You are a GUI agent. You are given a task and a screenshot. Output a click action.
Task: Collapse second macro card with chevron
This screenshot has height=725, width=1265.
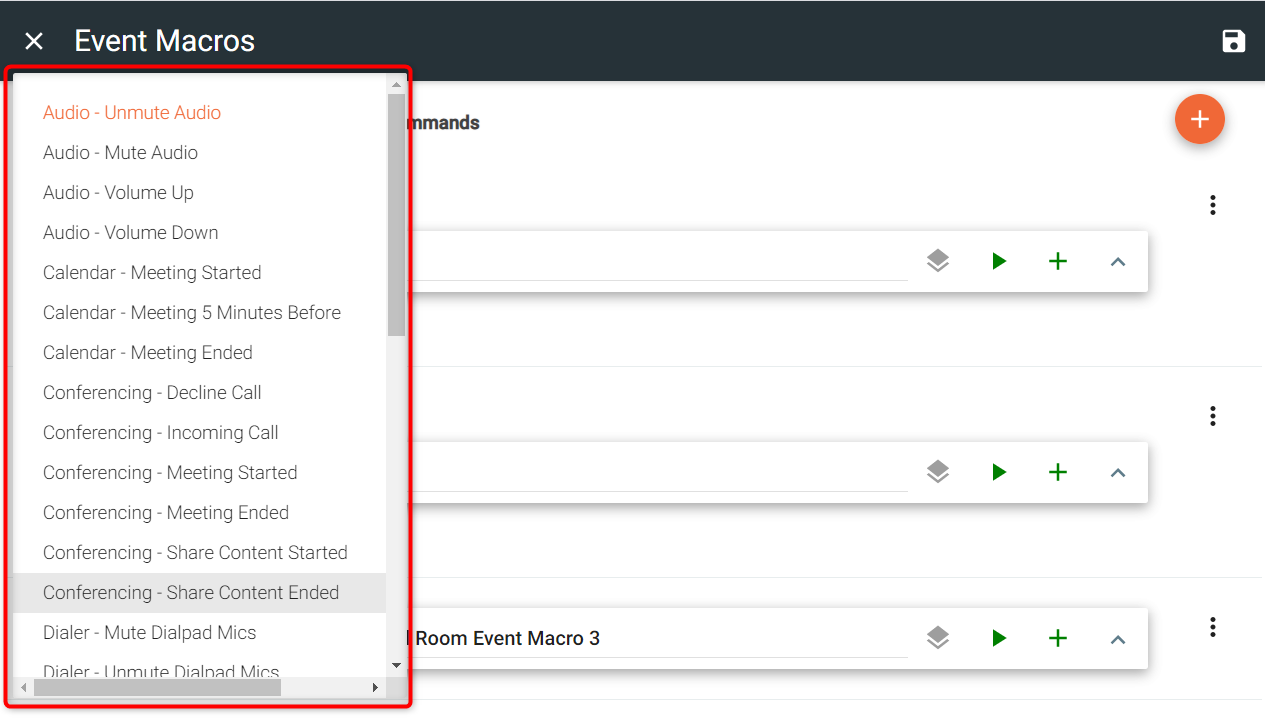coord(1118,473)
